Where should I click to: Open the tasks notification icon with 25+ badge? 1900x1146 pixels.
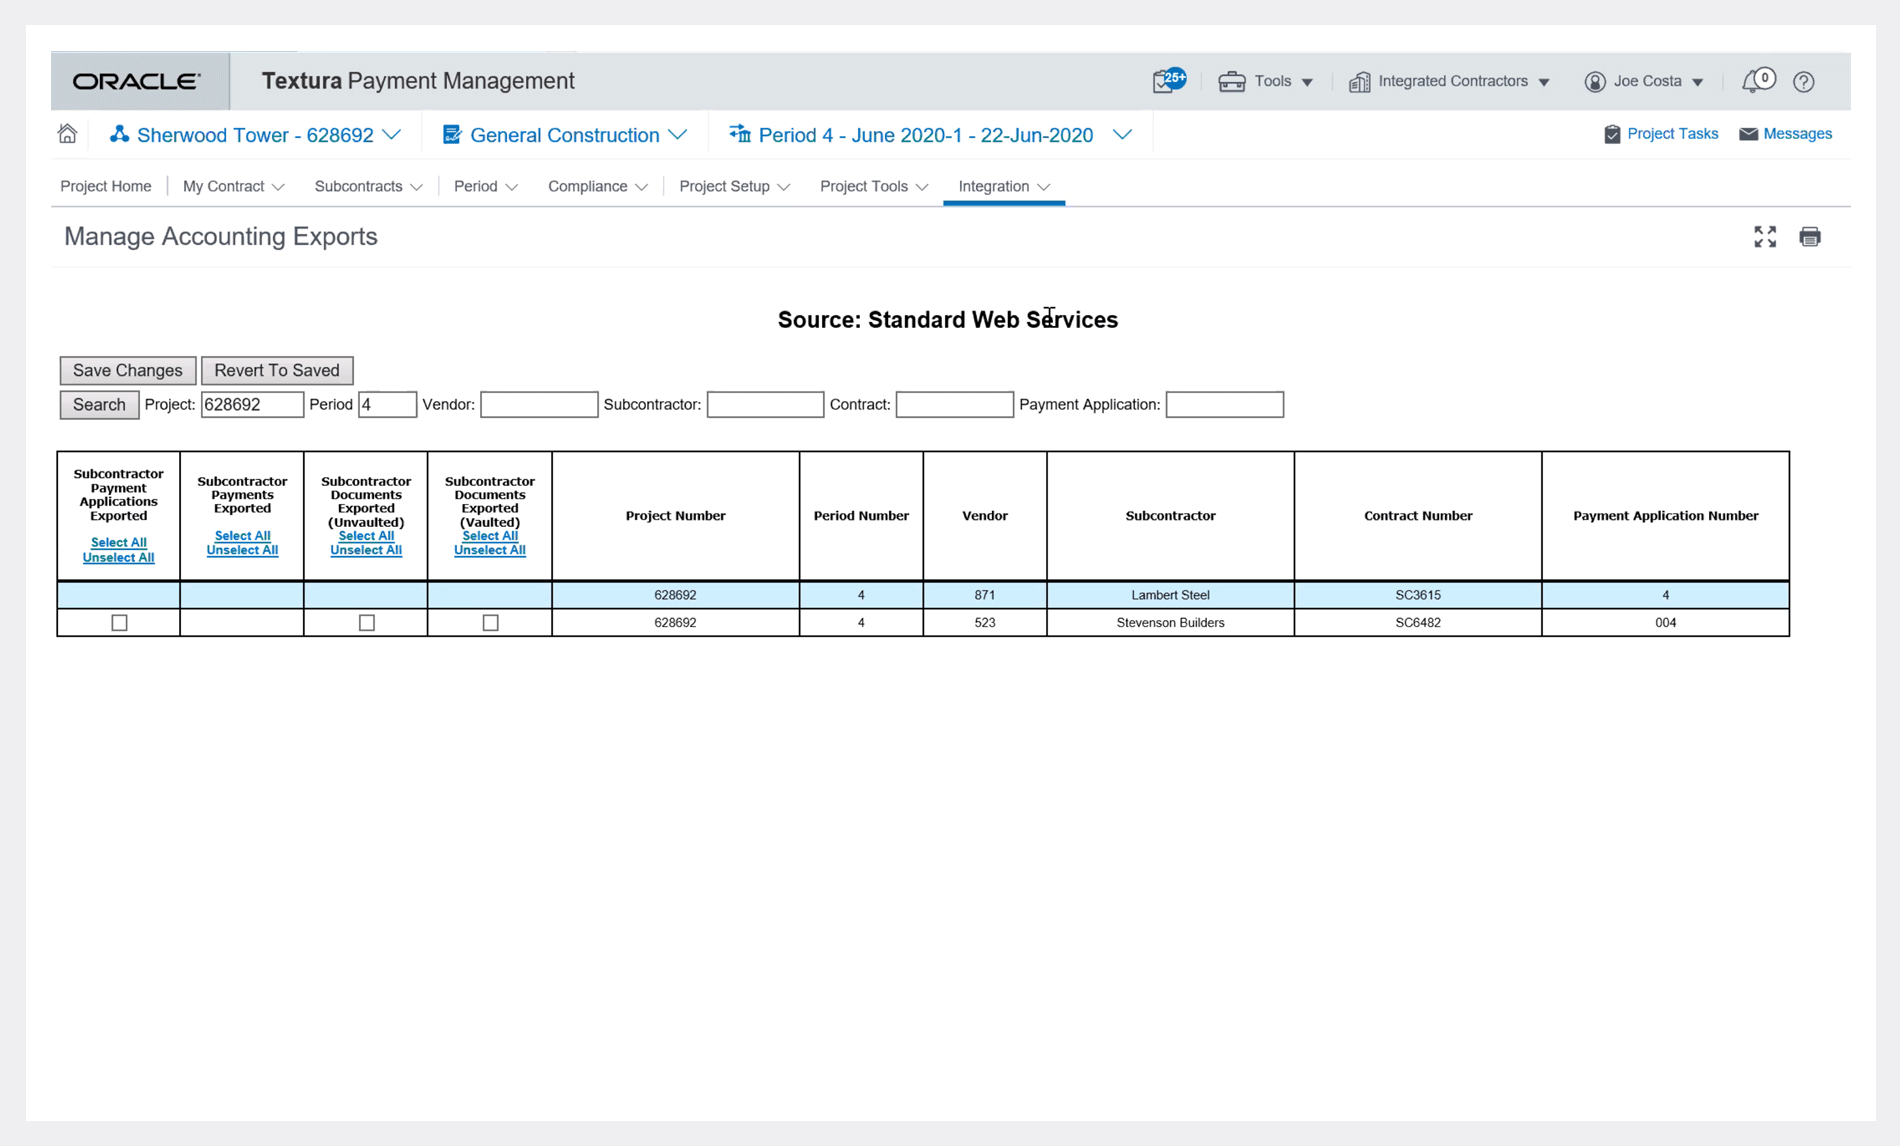[1168, 81]
